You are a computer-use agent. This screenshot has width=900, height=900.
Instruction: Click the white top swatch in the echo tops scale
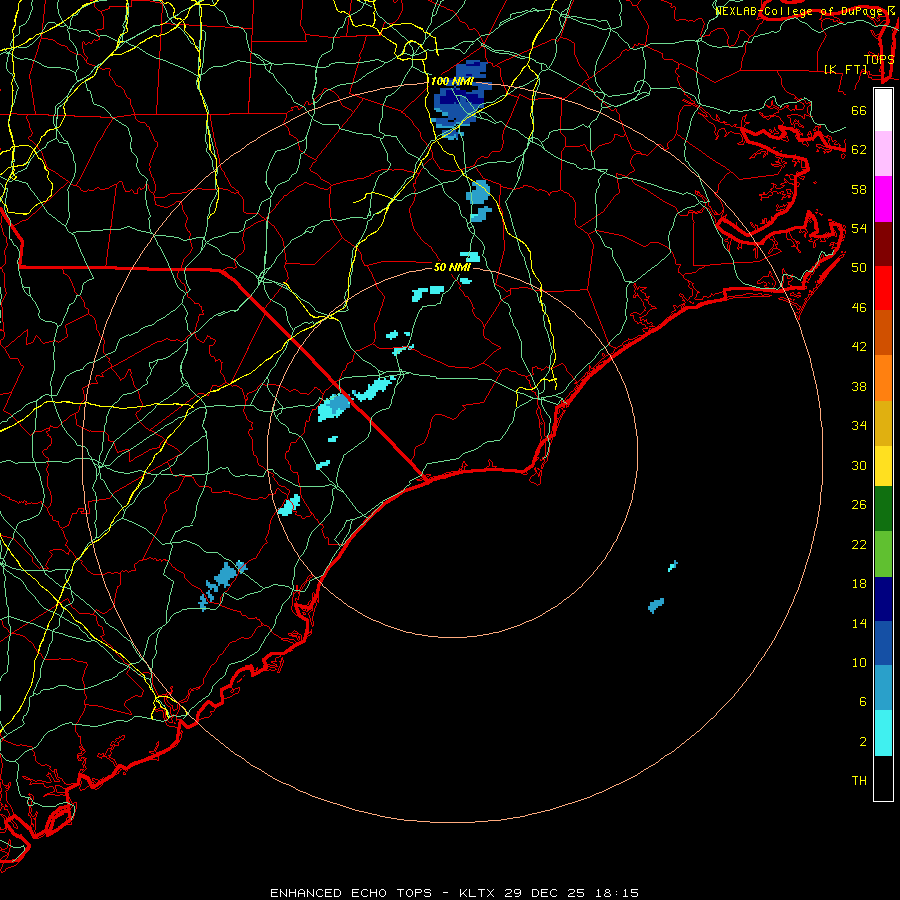883,110
